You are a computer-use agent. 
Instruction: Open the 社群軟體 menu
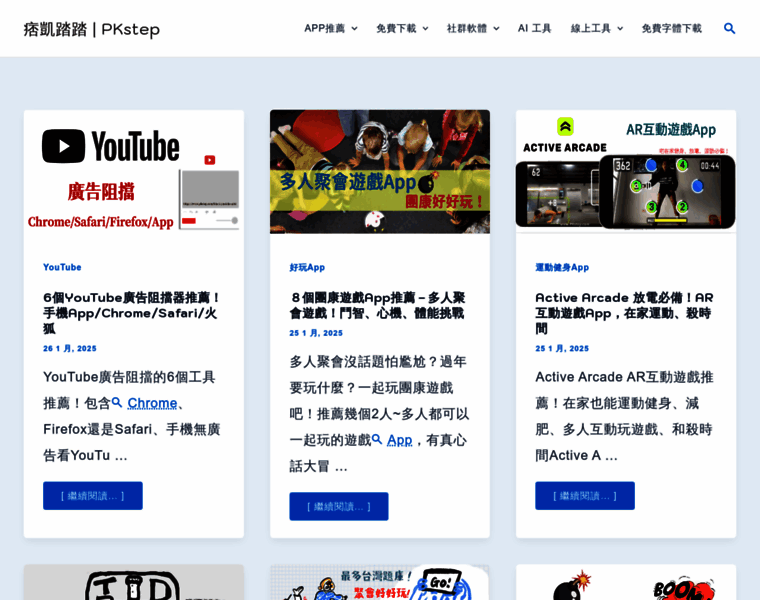467,29
